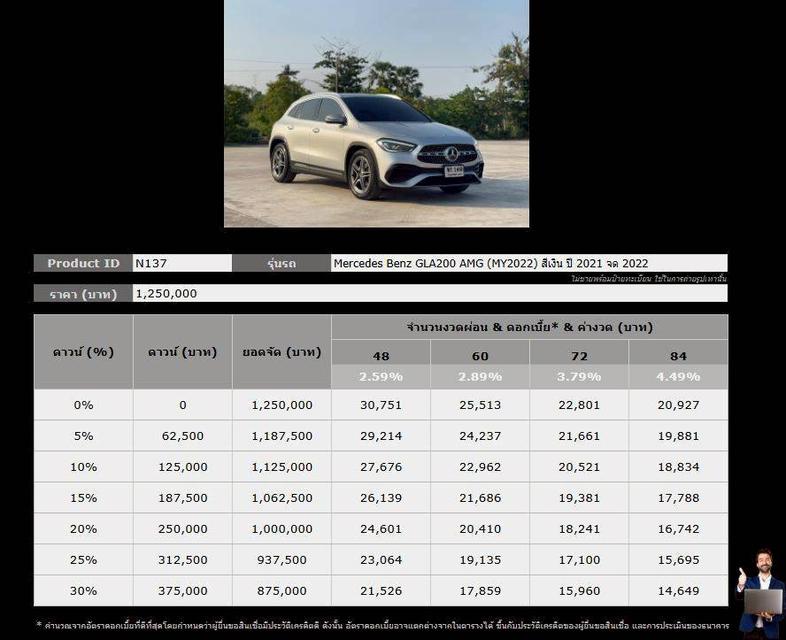786x640 pixels.
Task: Click the monthly payment 14,649
Action: (x=678, y=591)
